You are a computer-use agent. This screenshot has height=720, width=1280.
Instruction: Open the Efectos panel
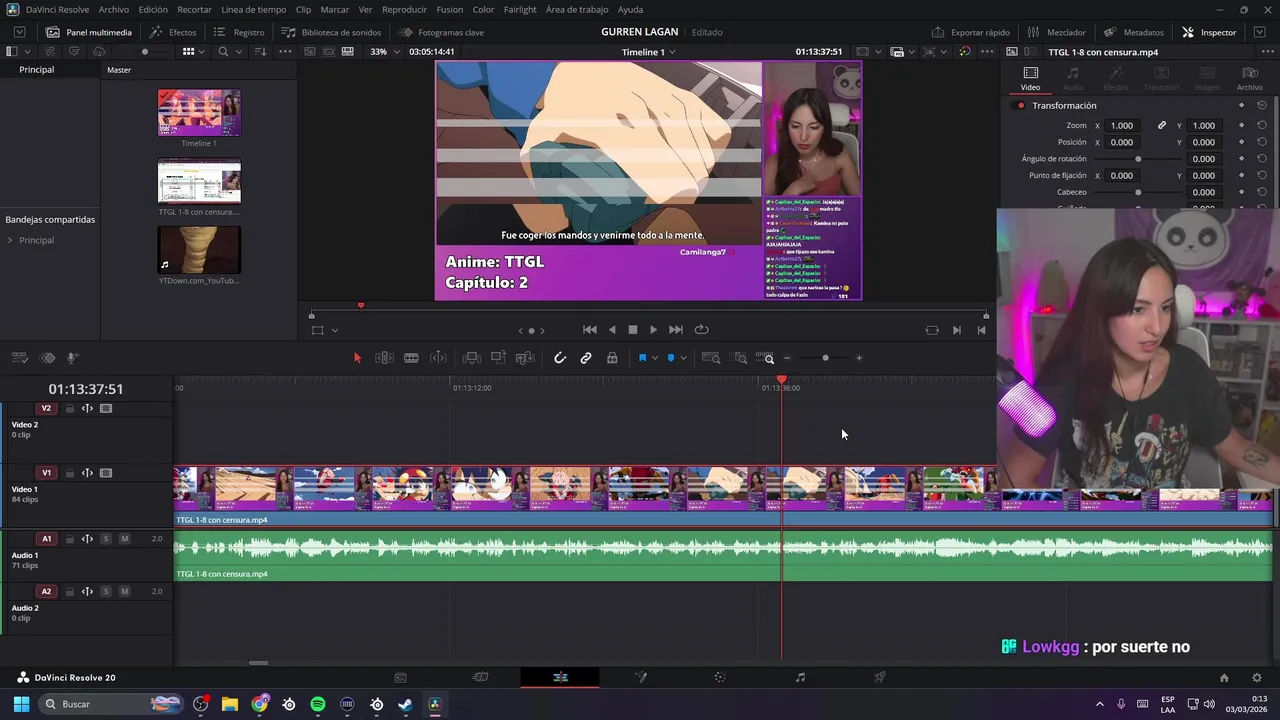point(173,32)
